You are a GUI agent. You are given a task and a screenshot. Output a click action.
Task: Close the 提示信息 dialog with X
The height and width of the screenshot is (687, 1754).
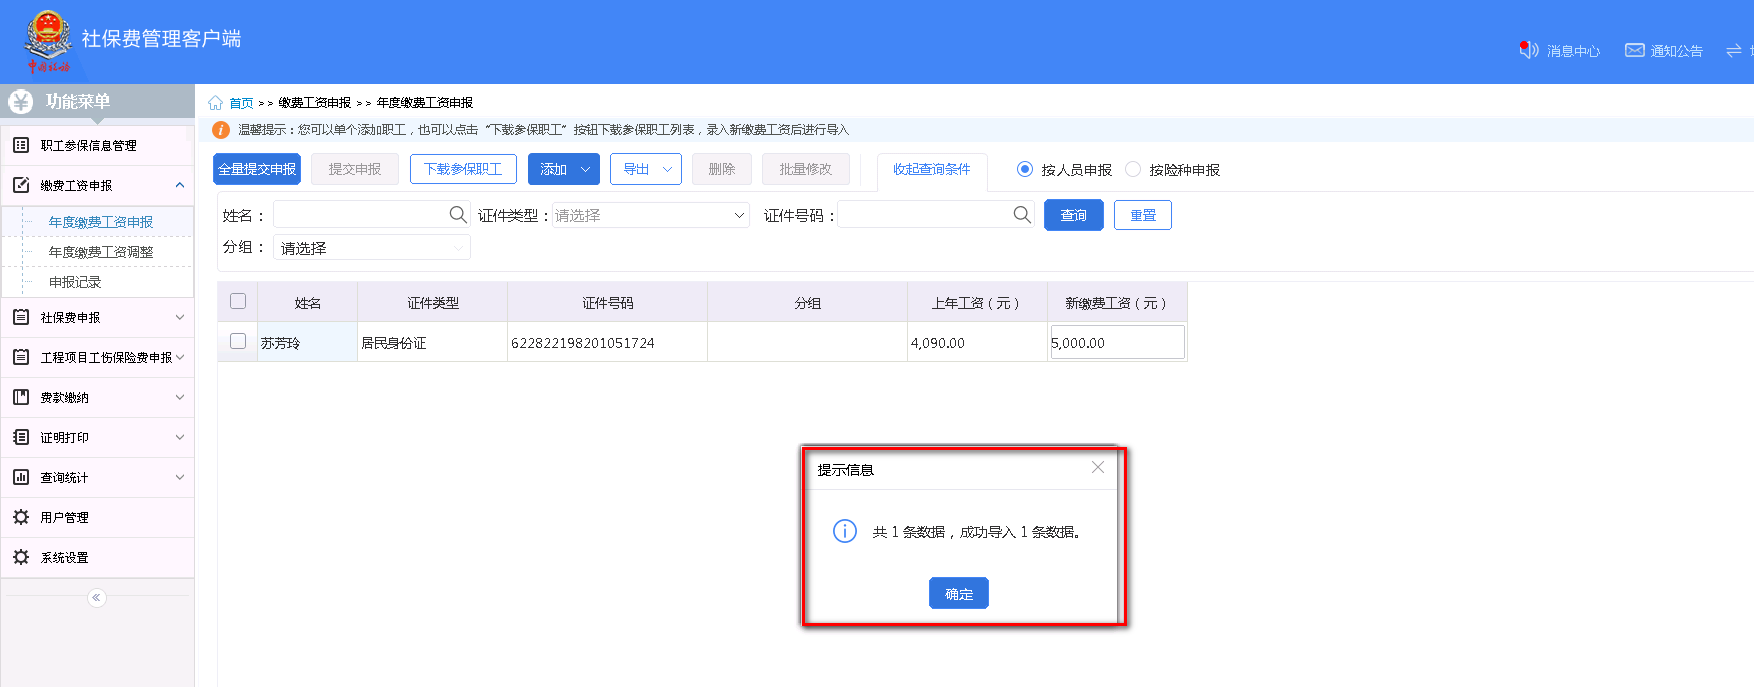point(1097,468)
